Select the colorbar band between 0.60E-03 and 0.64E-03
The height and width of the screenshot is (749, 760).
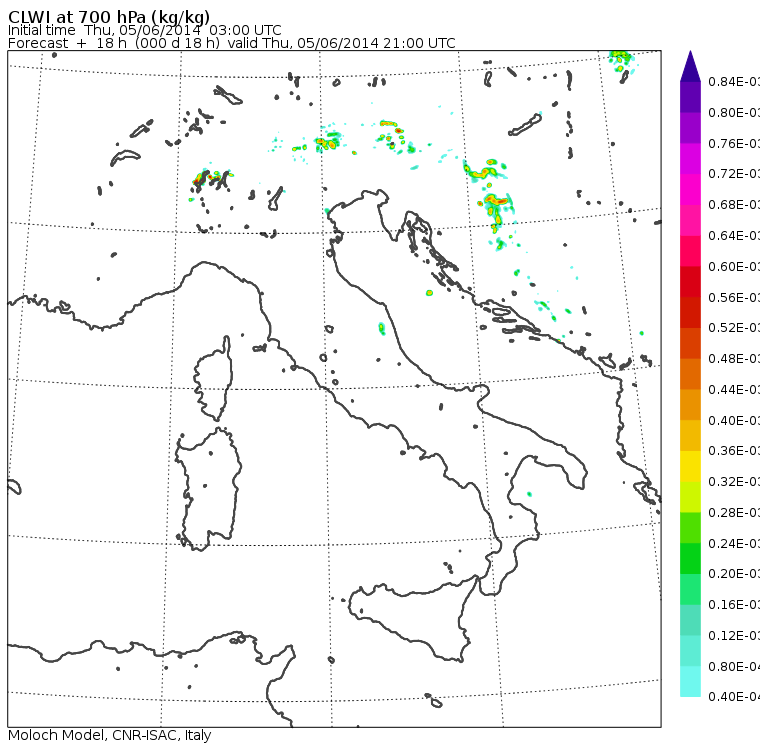tap(690, 251)
